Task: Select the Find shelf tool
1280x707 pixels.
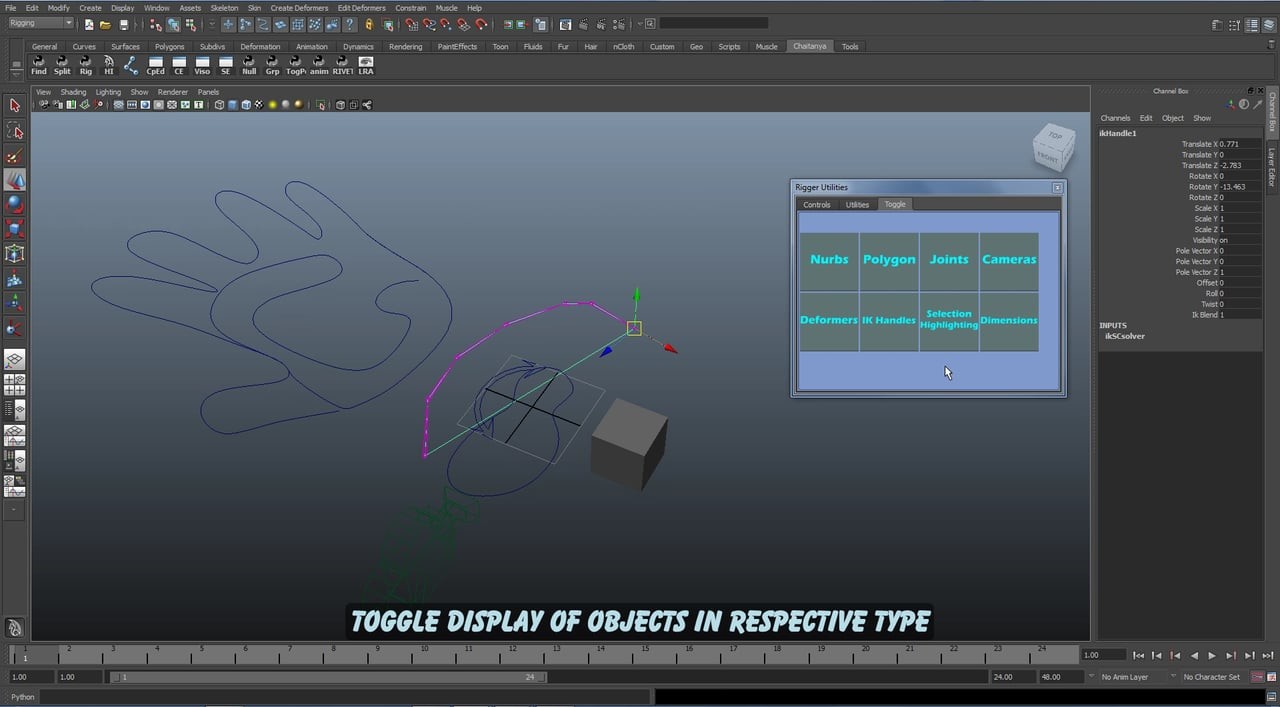Action: pos(38,68)
